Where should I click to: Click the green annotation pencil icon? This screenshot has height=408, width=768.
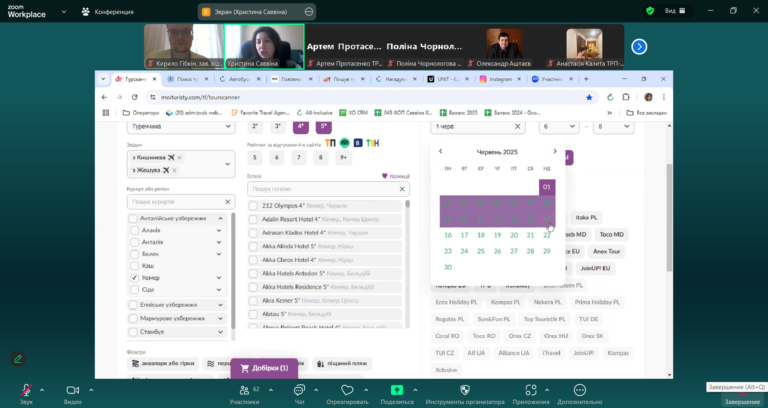pos(18,359)
